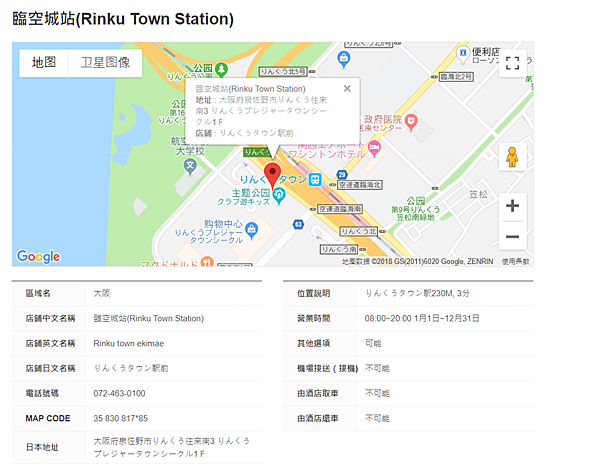600x468 pixels.
Task: Click the りんくう北 intersection label
Action: [359, 231]
